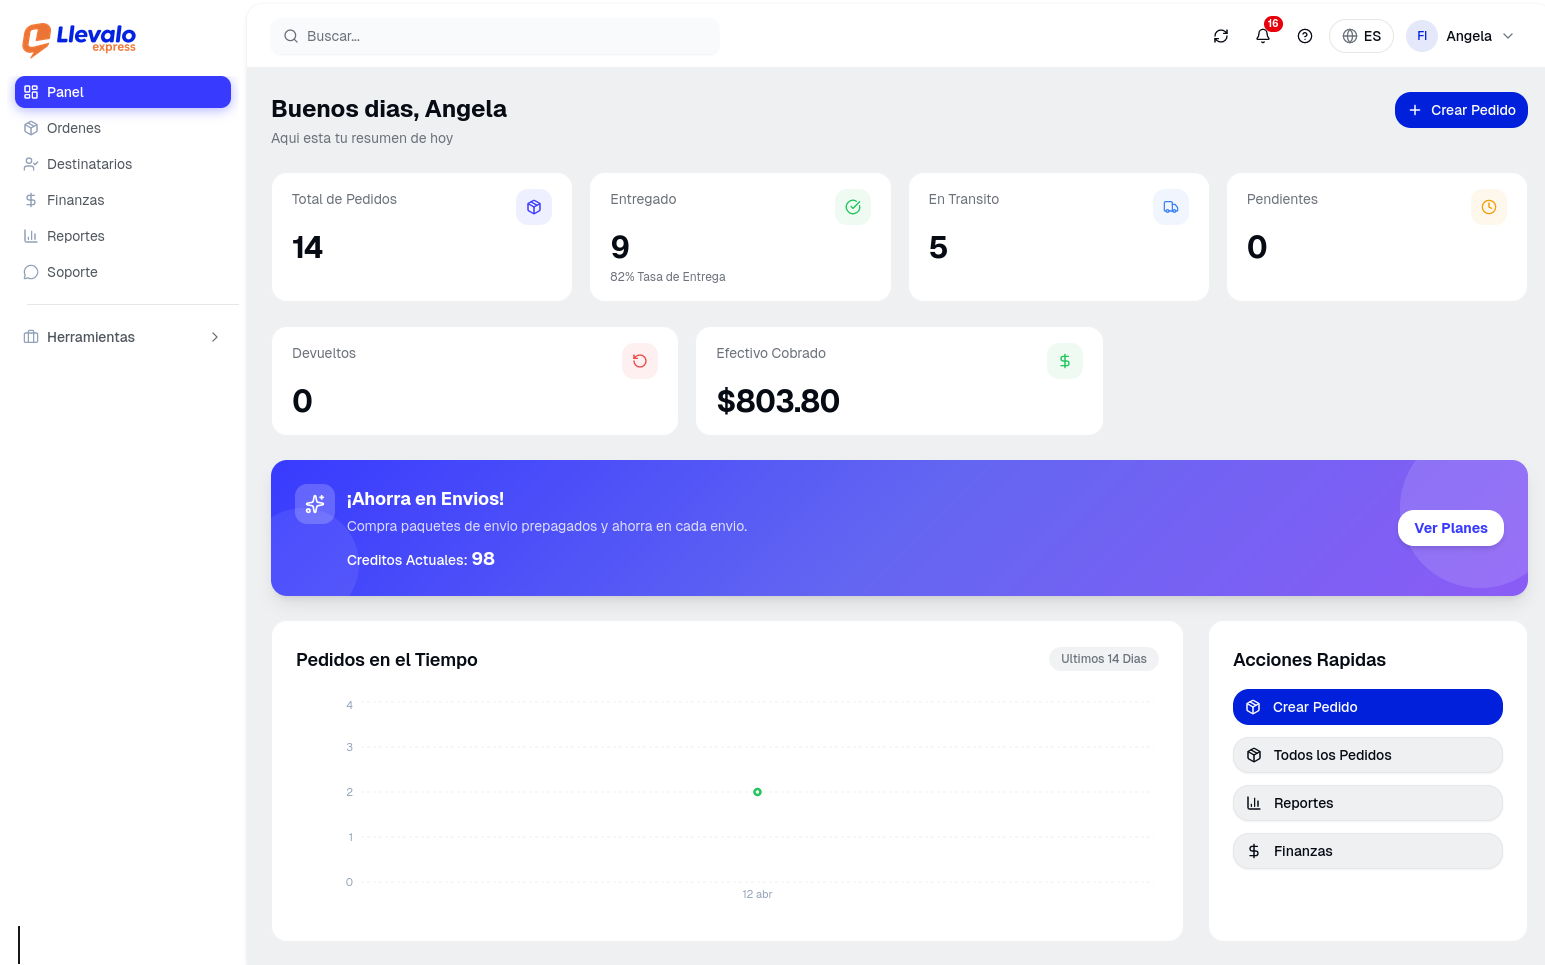Click Crear Pedido button in header
This screenshot has height=965, width=1545.
coord(1460,110)
